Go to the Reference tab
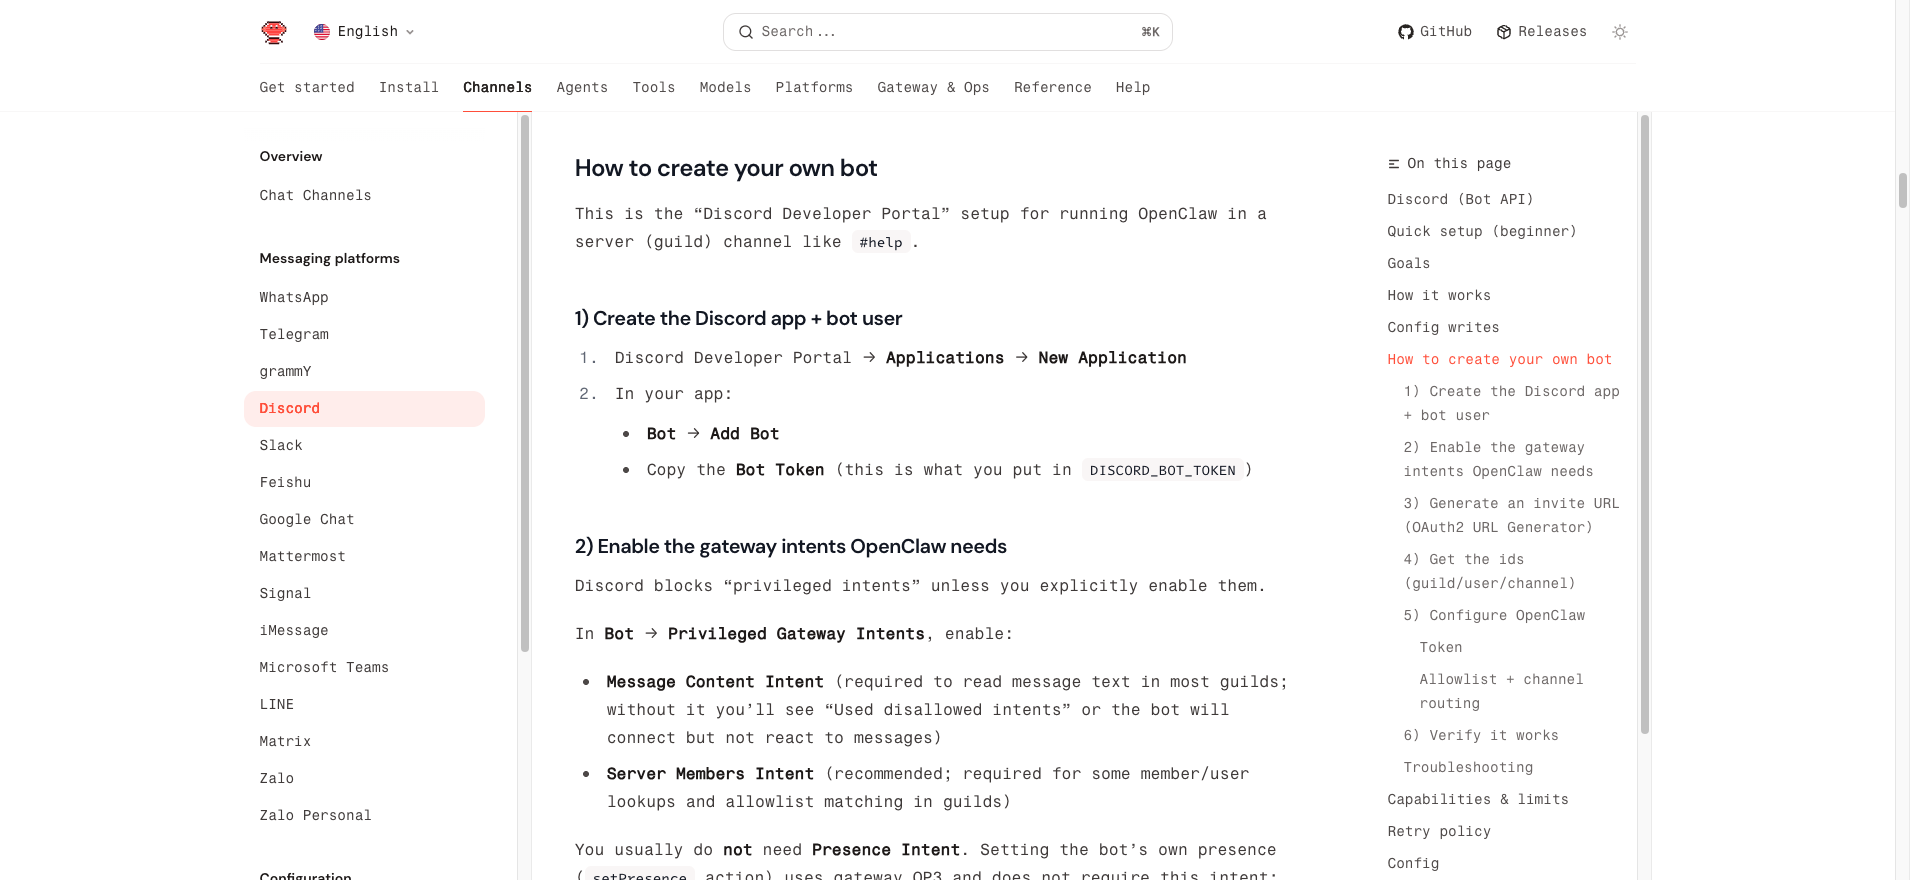The height and width of the screenshot is (880, 1910). 1052,88
